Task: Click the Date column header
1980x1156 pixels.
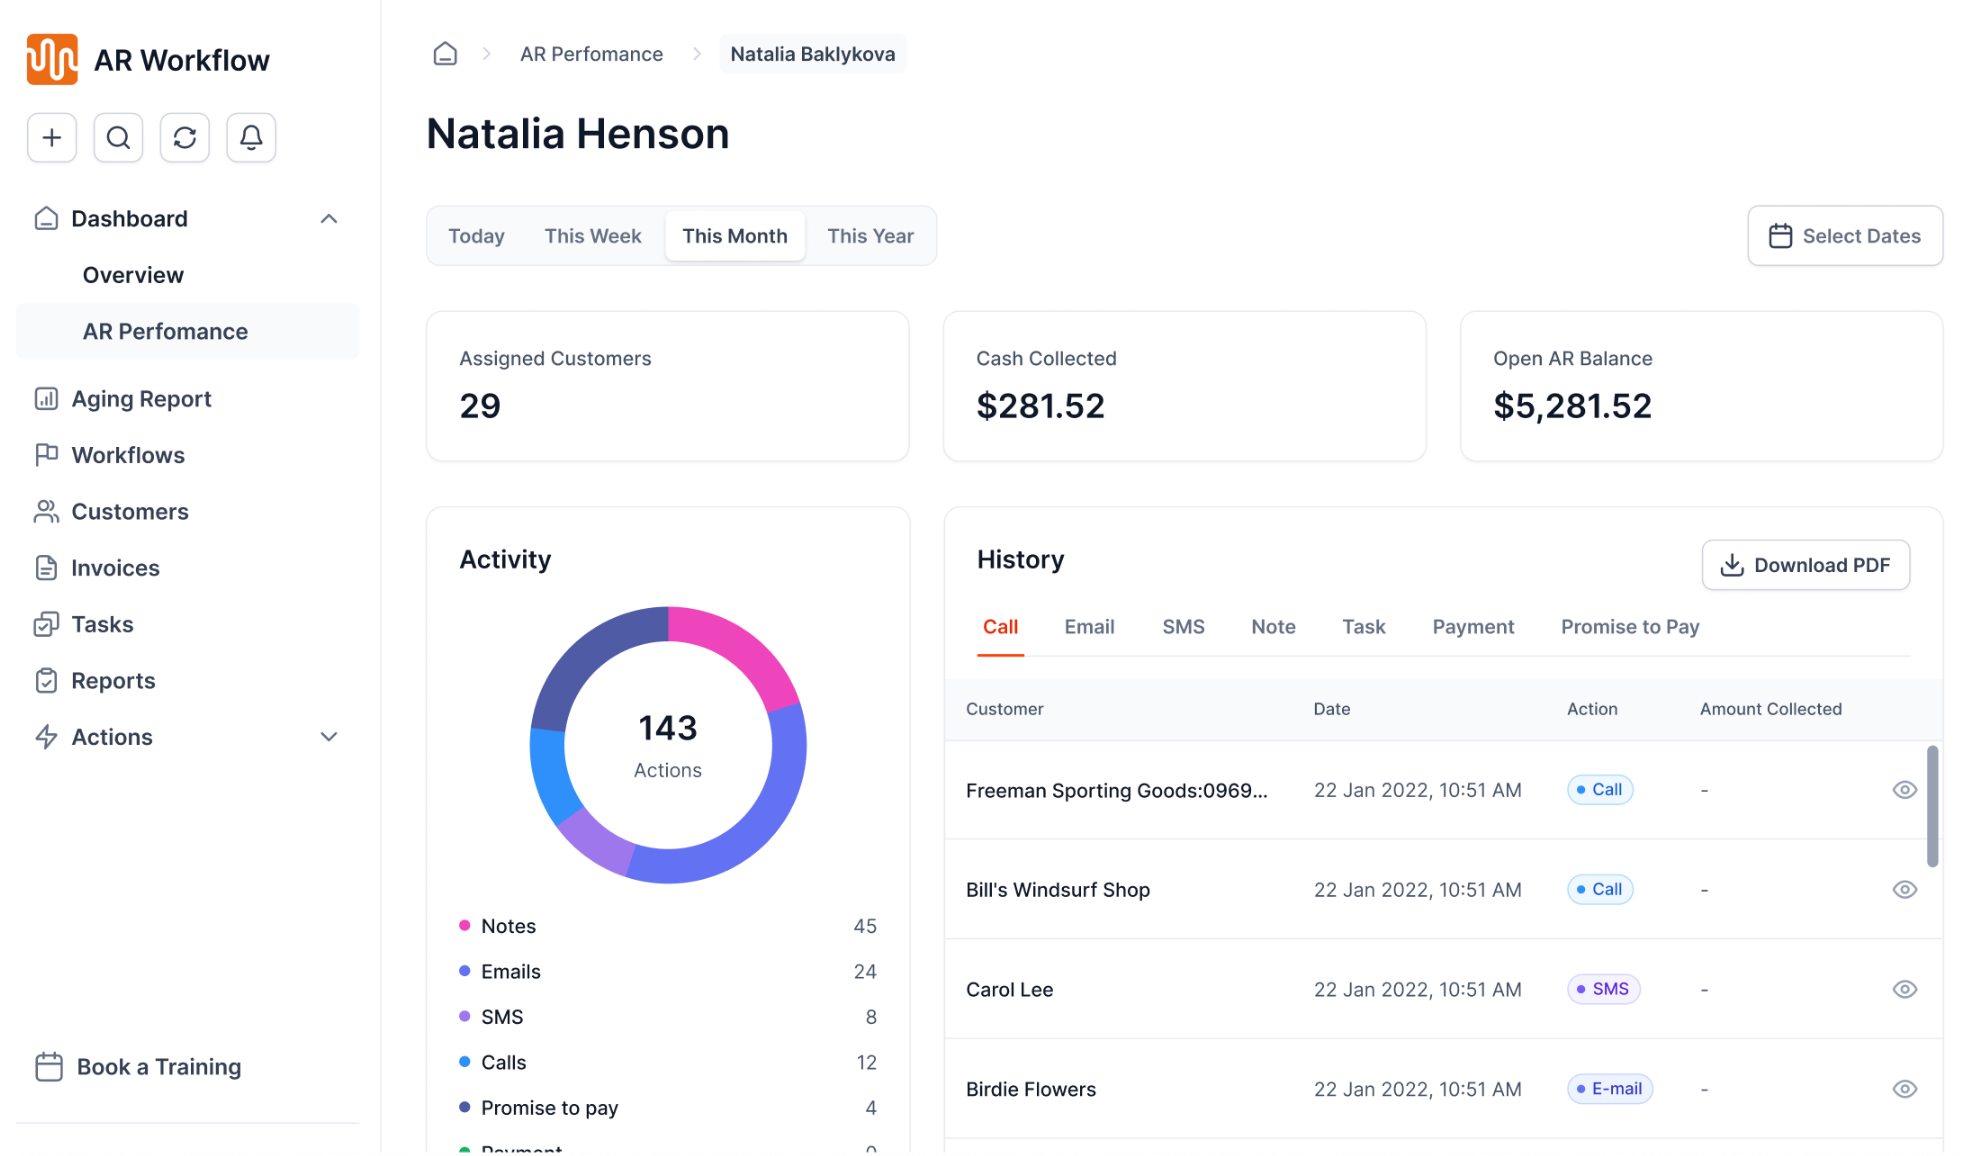Action: pyautogui.click(x=1331, y=709)
